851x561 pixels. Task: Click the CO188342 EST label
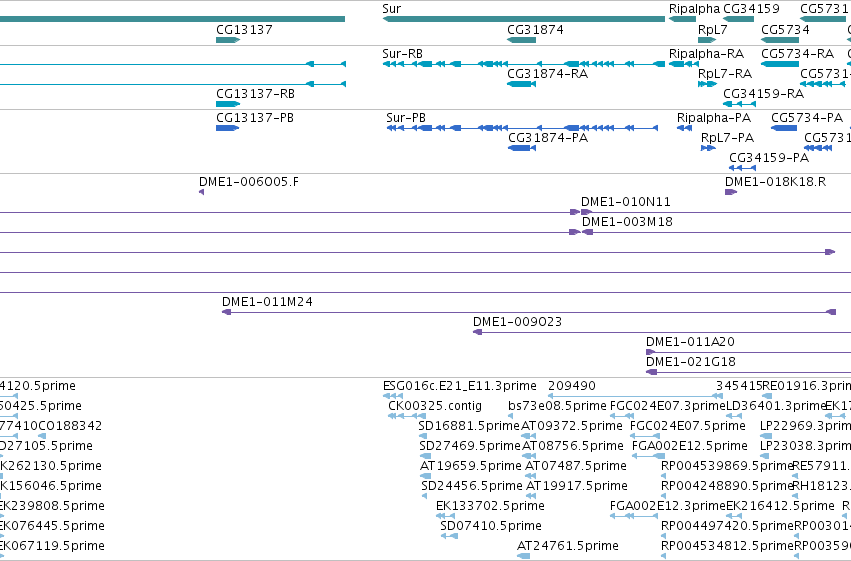point(70,426)
